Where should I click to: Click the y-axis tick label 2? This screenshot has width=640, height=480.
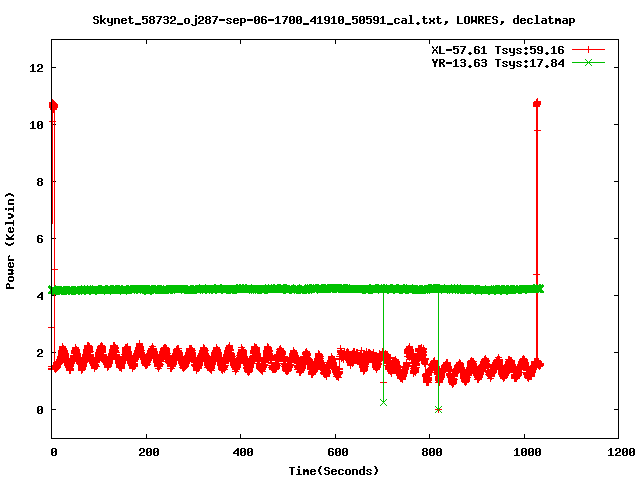(x=40, y=353)
